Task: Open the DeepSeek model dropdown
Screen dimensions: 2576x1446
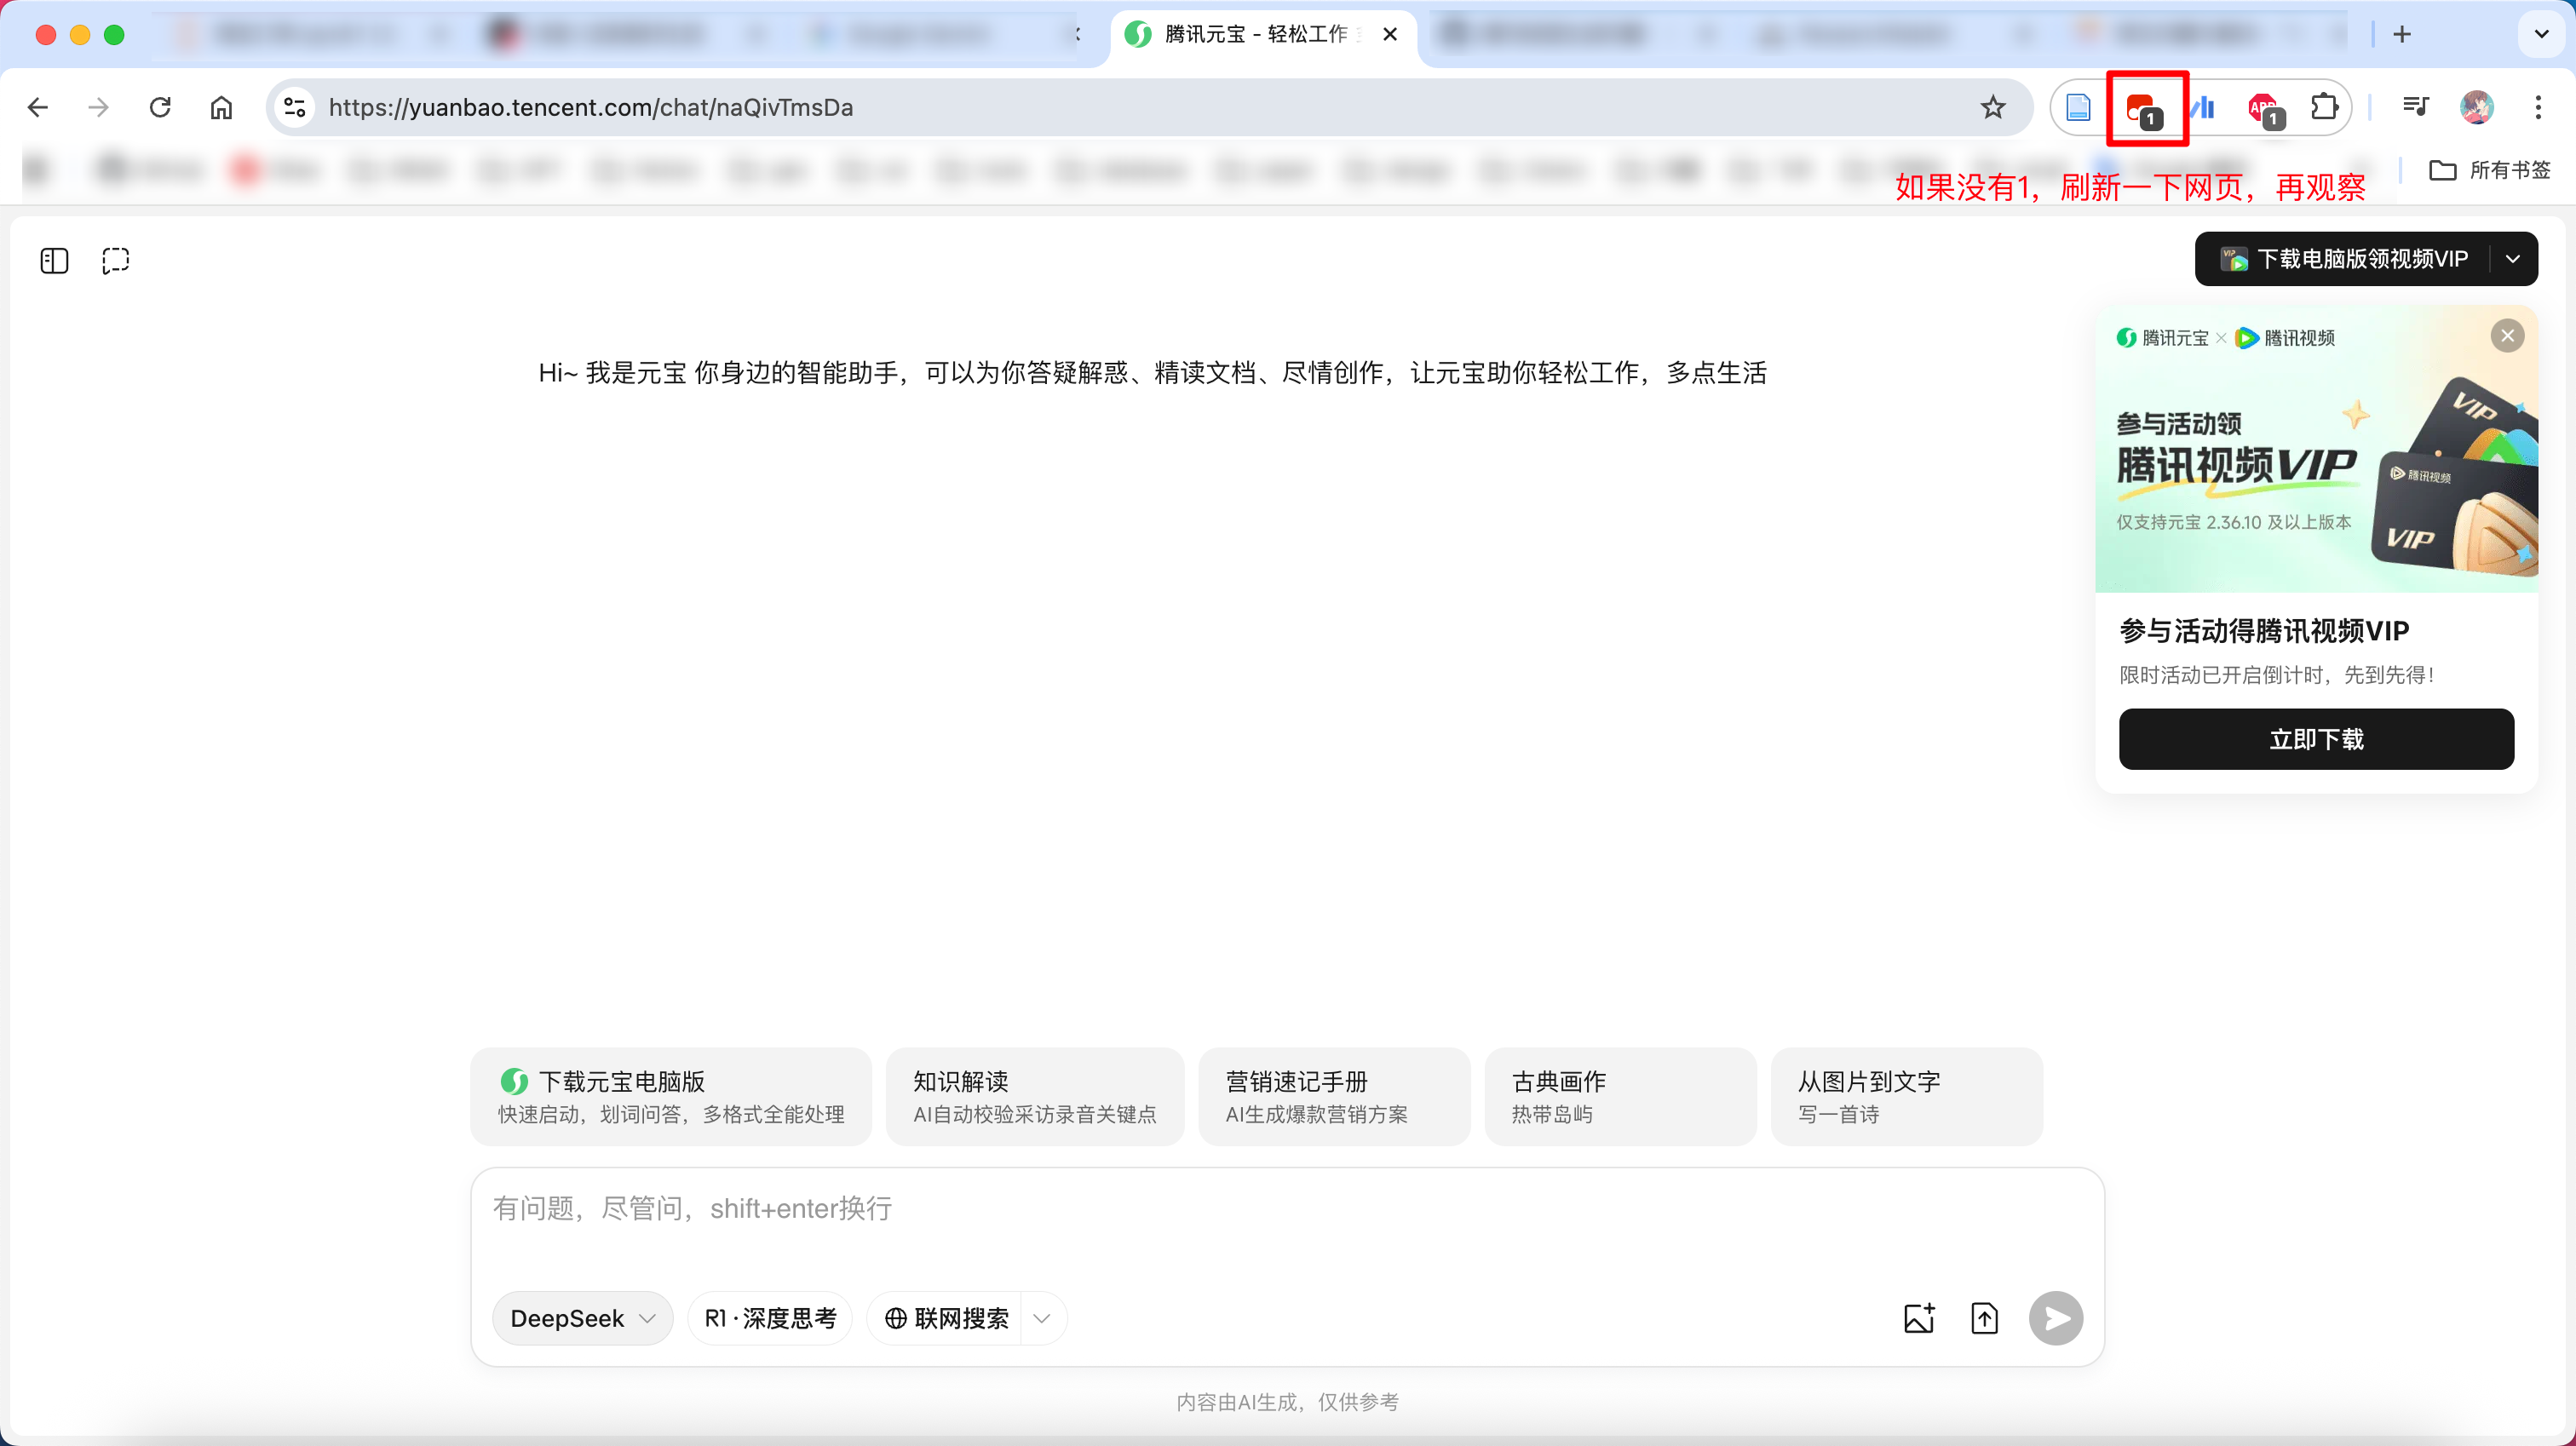Action: pos(582,1318)
